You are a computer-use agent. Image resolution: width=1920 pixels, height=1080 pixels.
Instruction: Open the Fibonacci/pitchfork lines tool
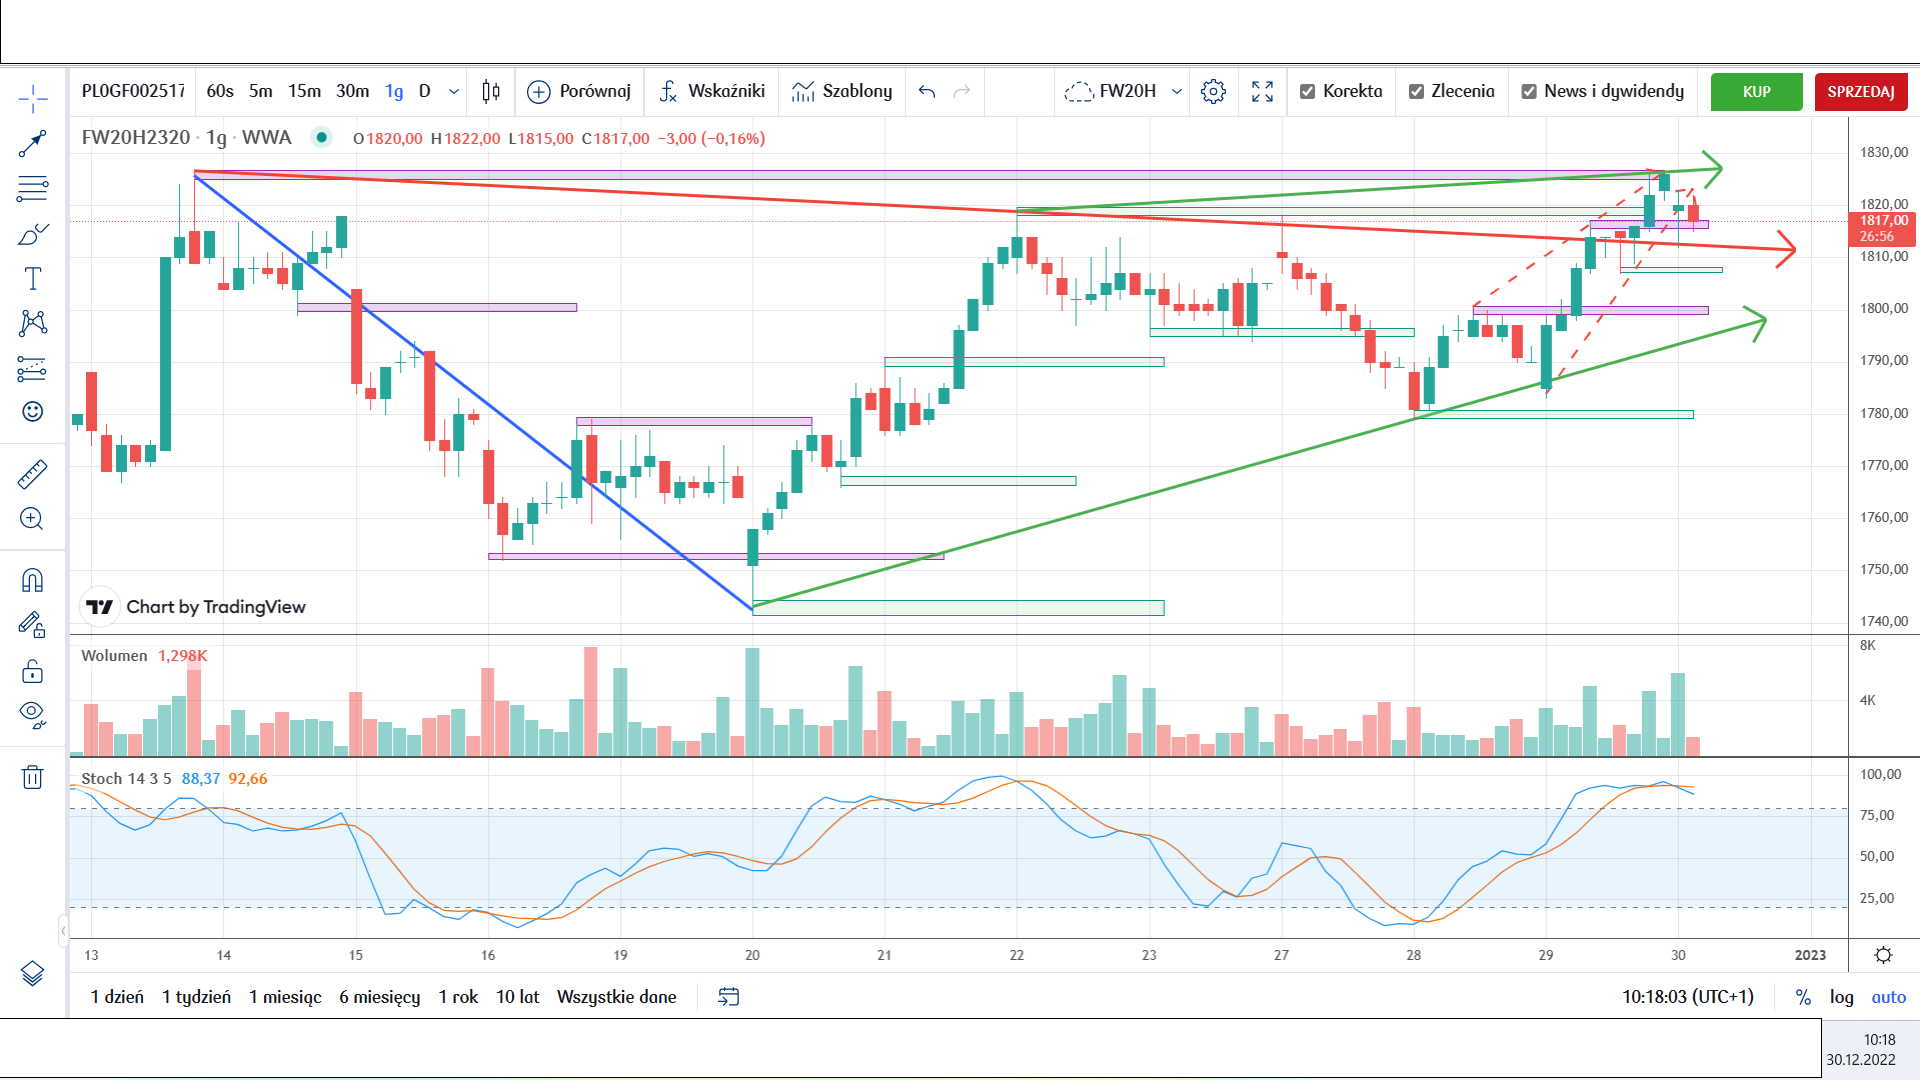click(x=33, y=189)
